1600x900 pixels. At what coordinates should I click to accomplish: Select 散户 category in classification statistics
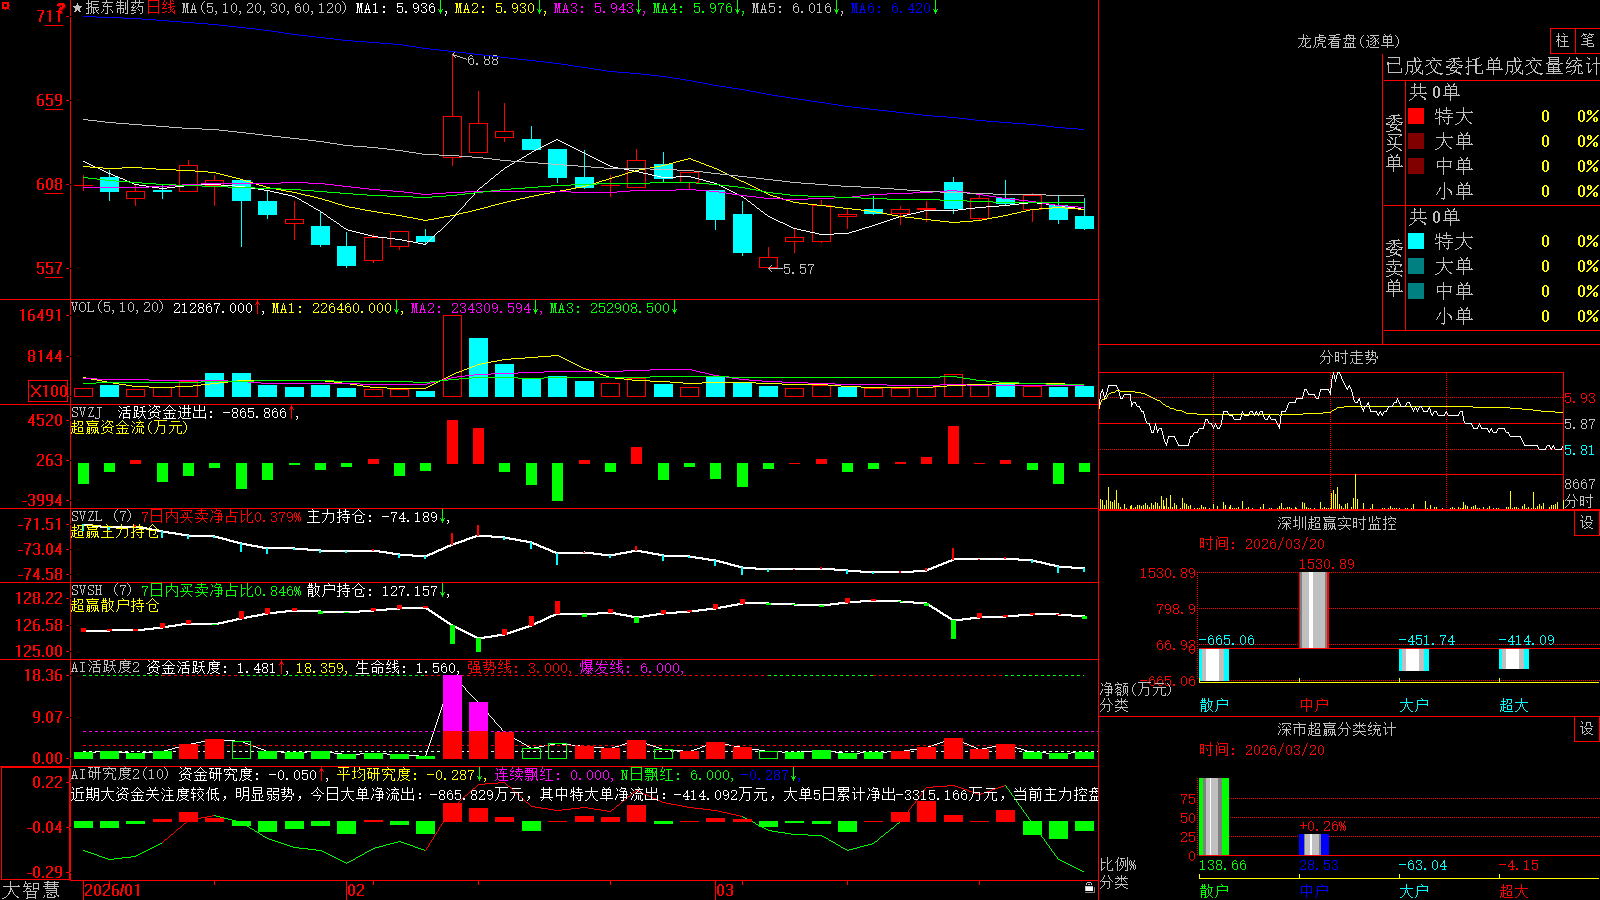click(x=1214, y=890)
